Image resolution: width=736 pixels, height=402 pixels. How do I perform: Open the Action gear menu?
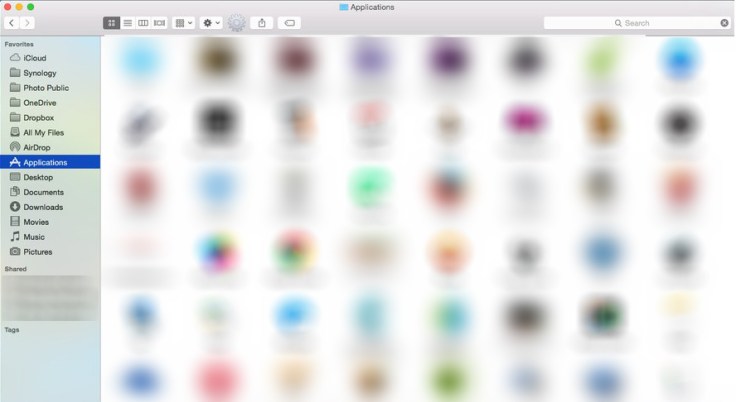[211, 23]
